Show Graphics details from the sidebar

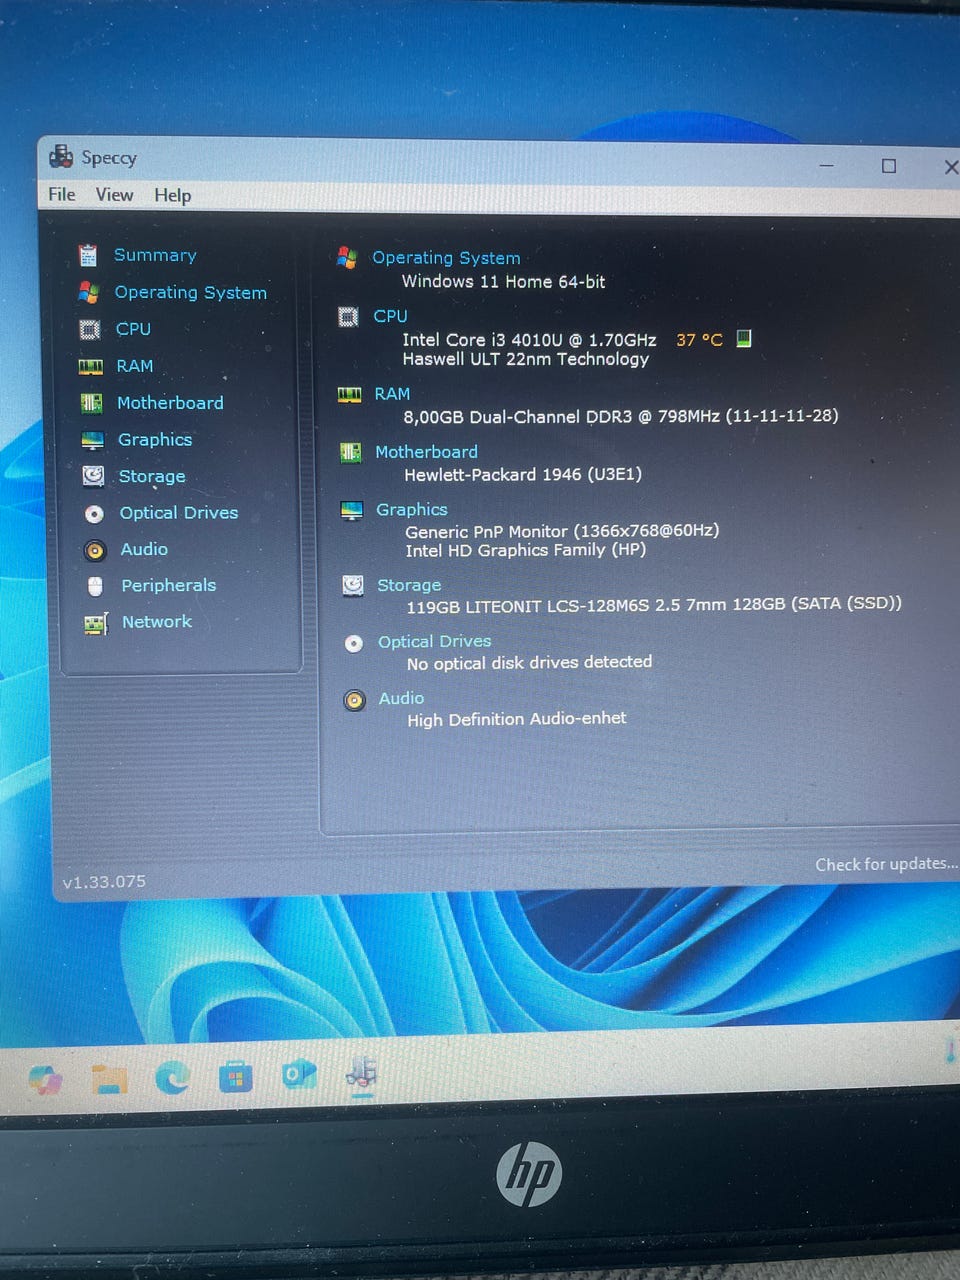(155, 440)
